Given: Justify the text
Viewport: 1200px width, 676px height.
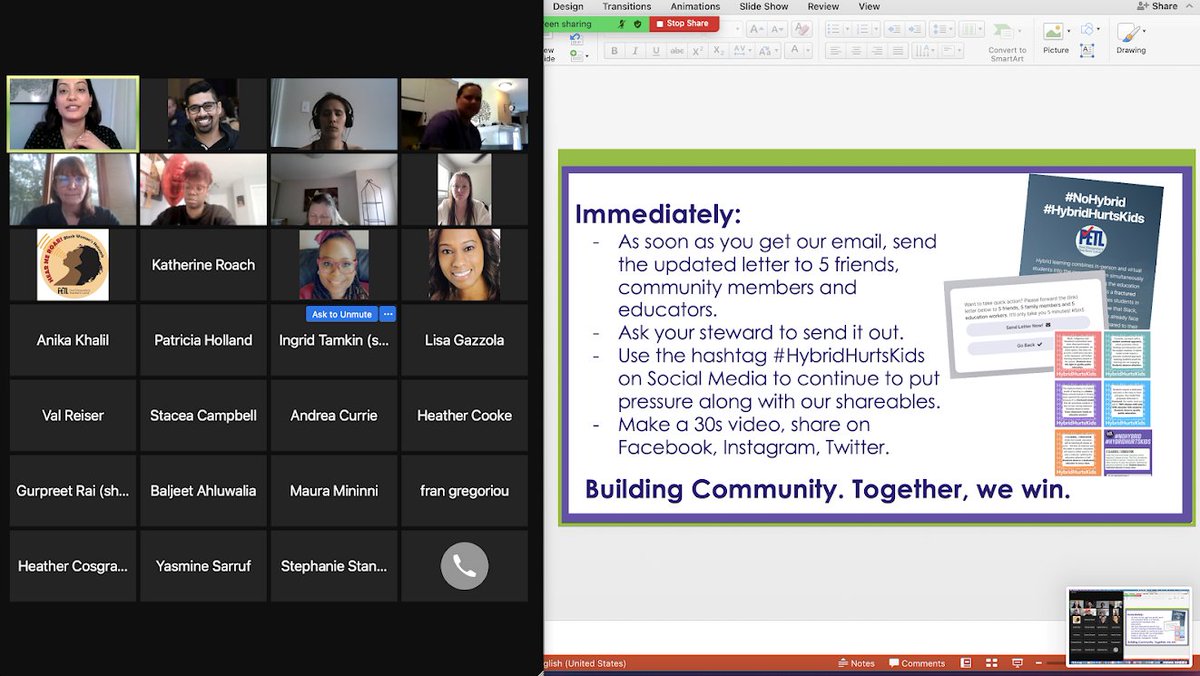Looking at the screenshot, I should tap(898, 51).
